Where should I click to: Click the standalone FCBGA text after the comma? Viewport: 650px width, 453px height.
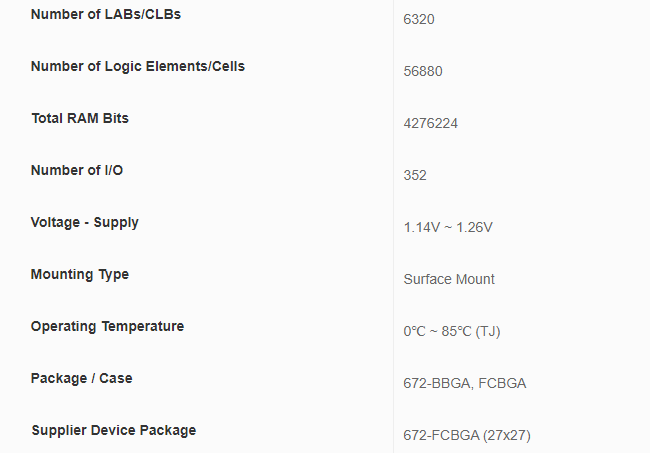click(x=502, y=383)
